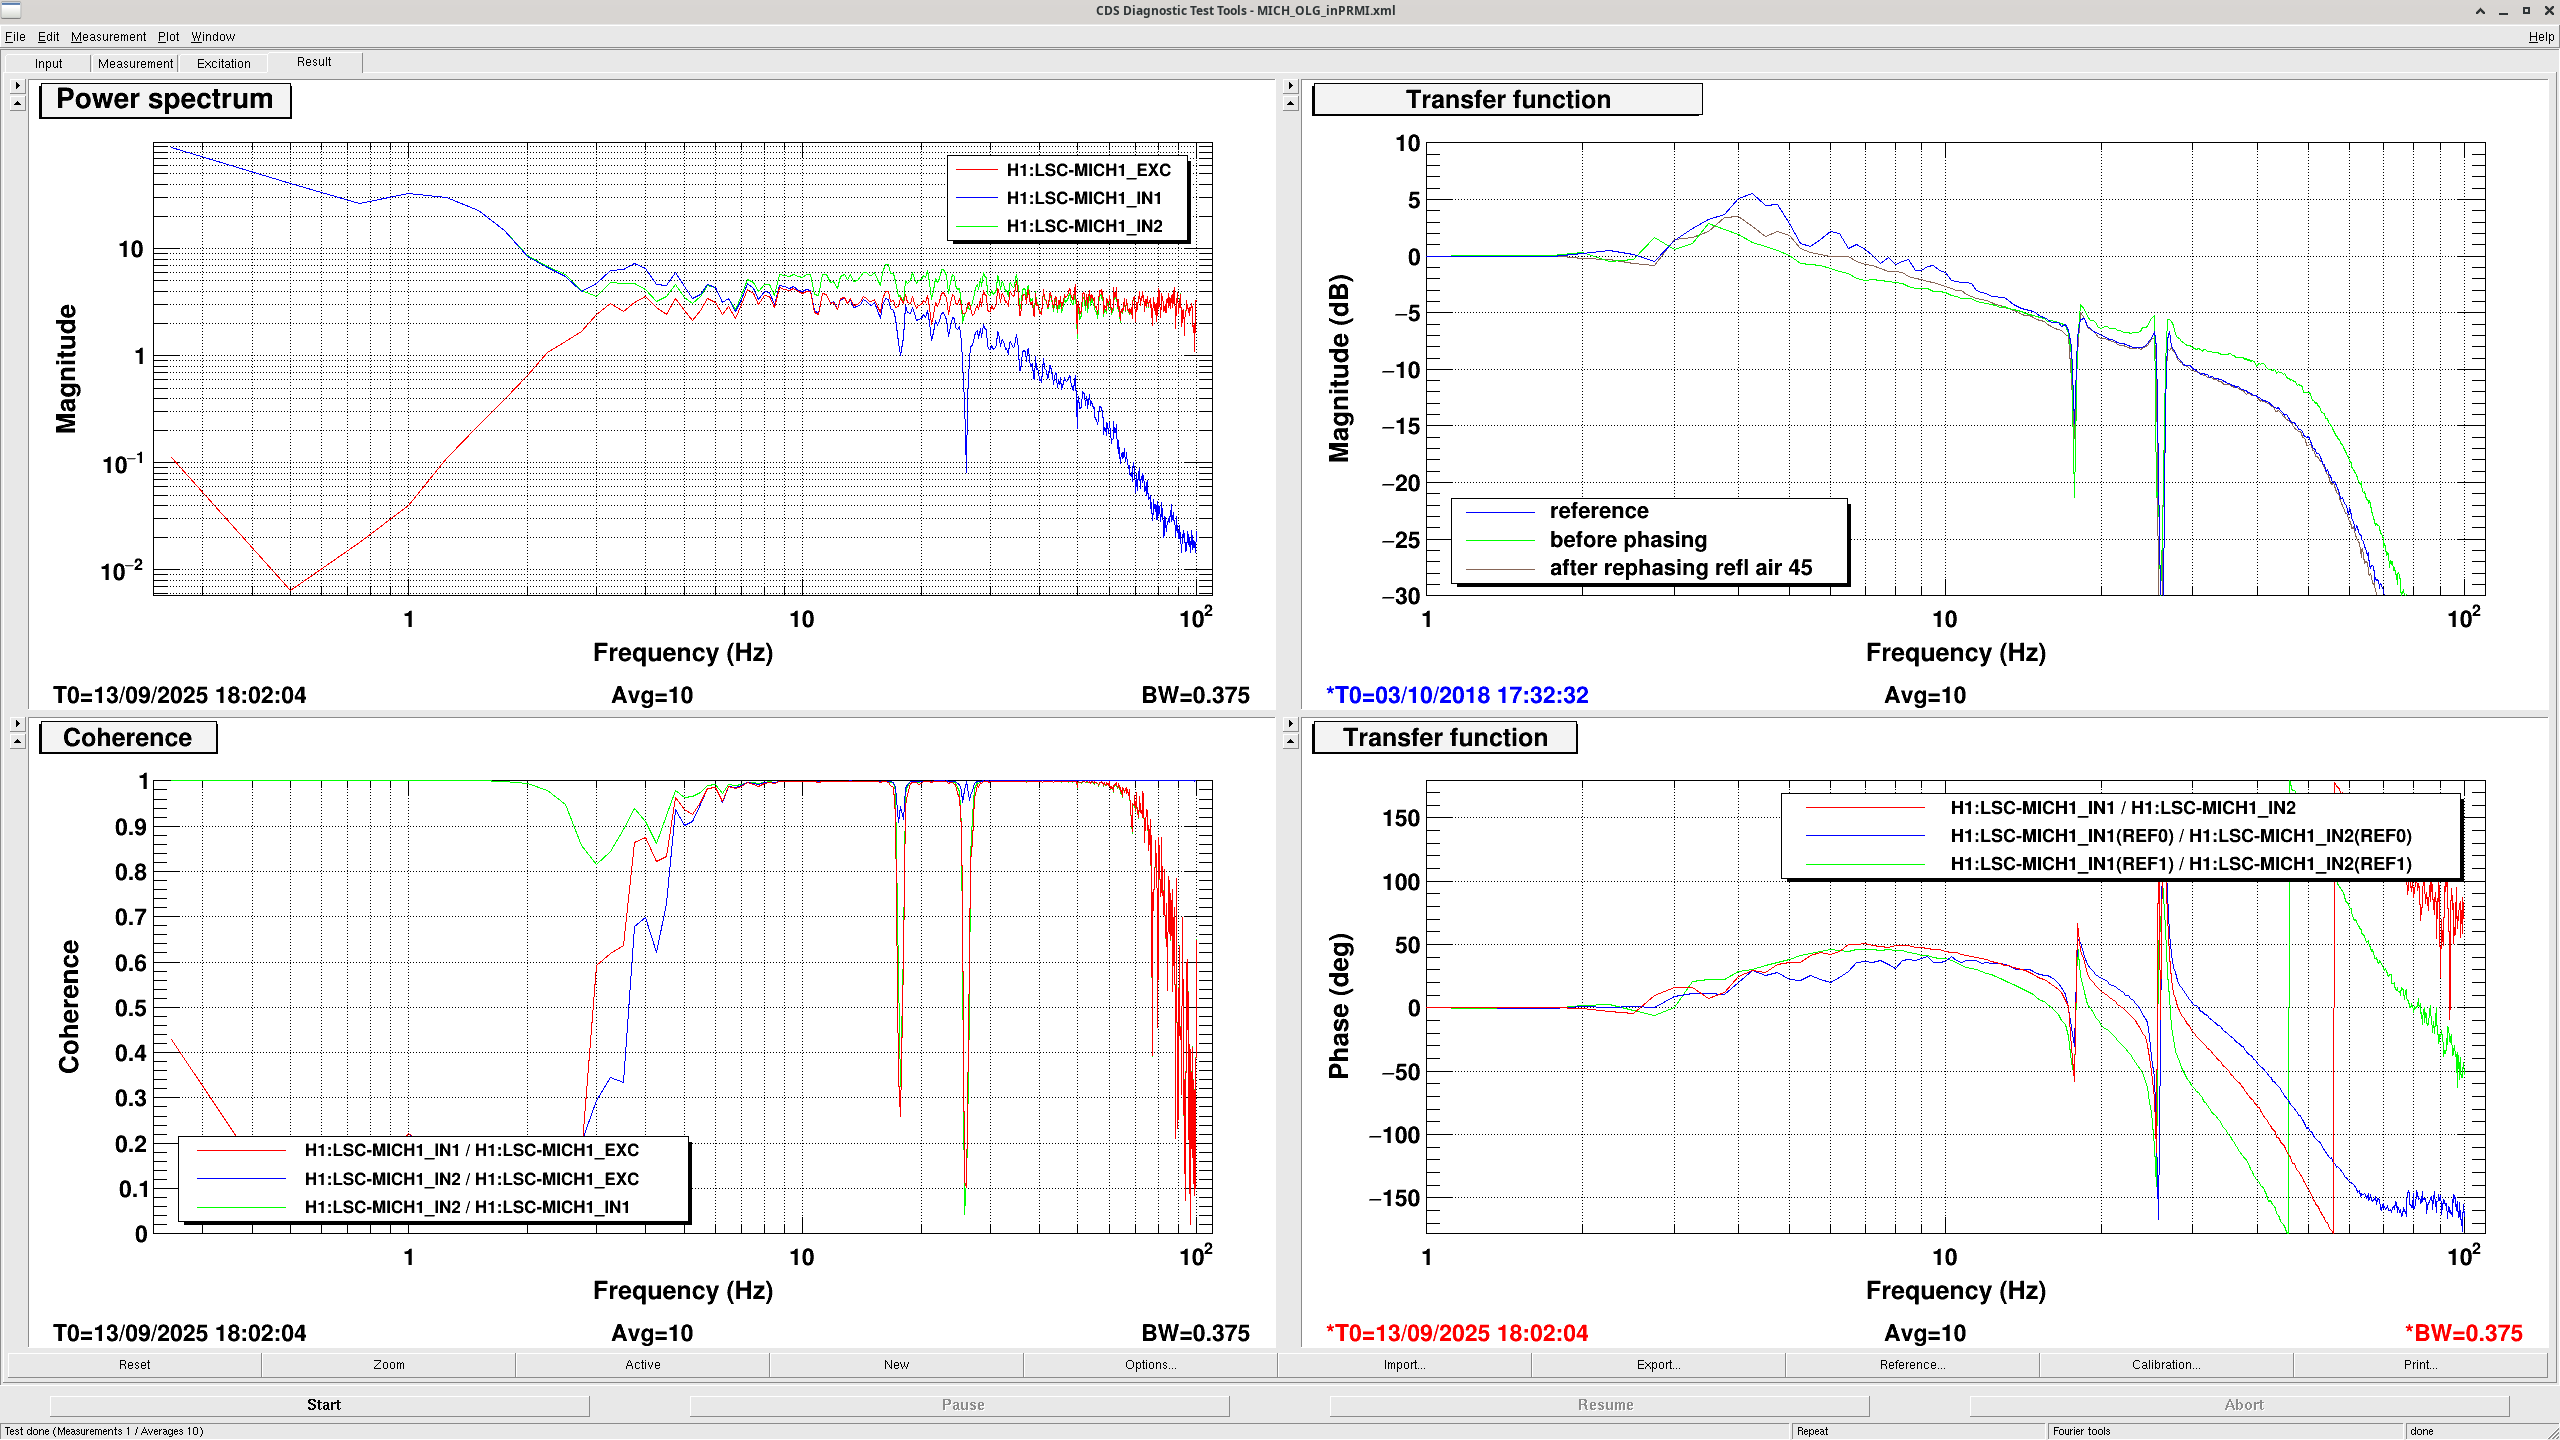Open the Reference... dialog
2560x1440 pixels.
(1911, 1365)
